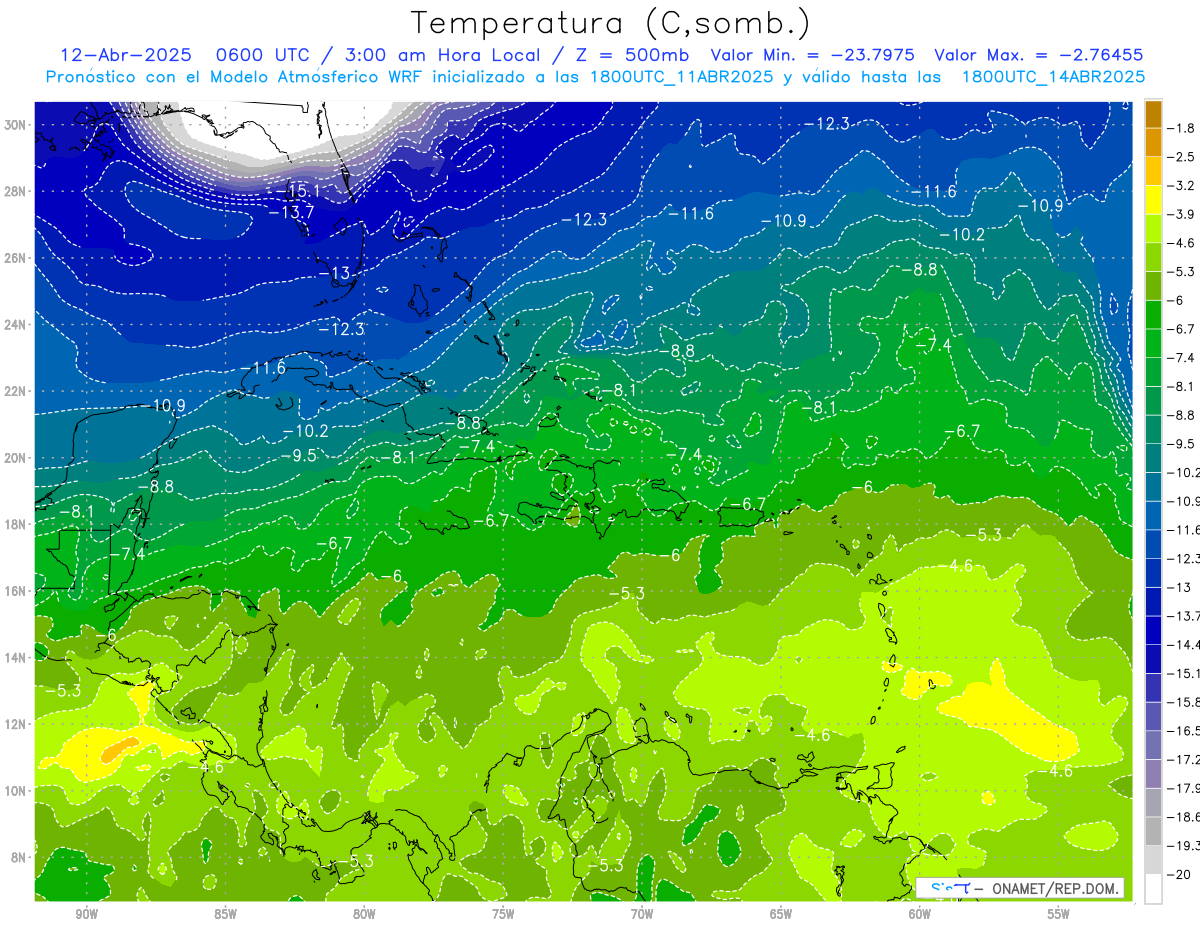
Task: Click the topmost brown swatch of color bar
Action: pyautogui.click(x=1153, y=113)
